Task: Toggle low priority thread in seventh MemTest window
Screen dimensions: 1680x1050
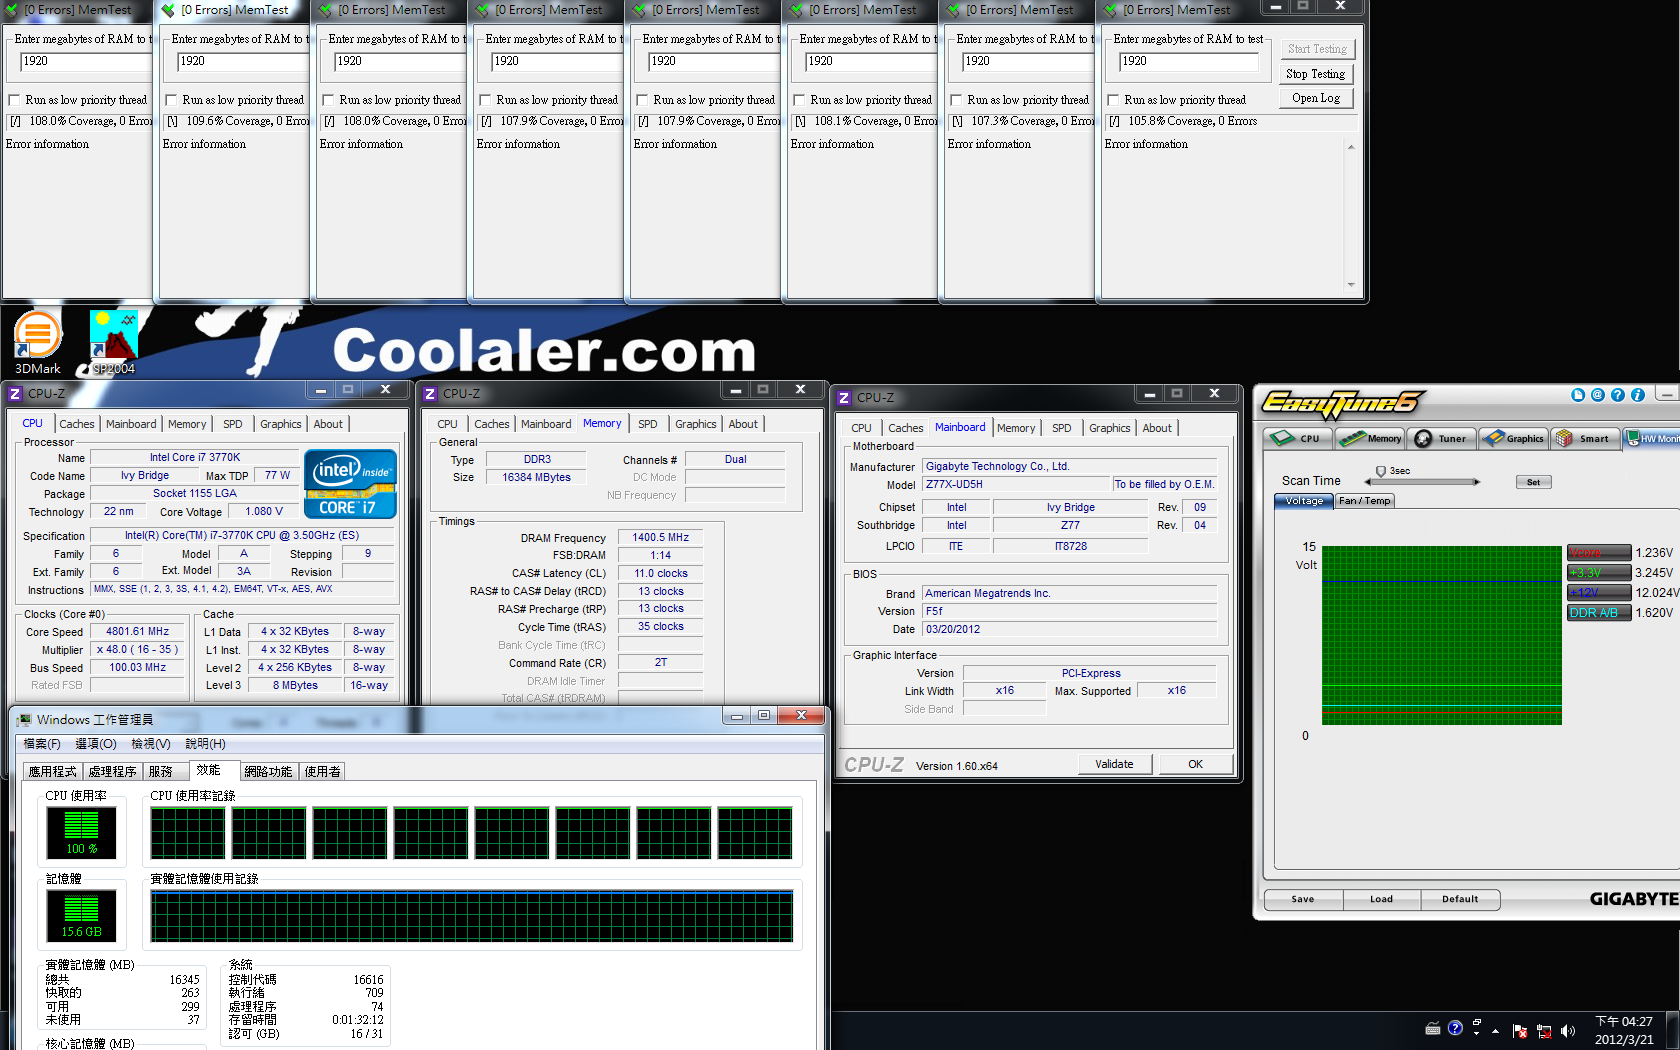Action: point(956,100)
